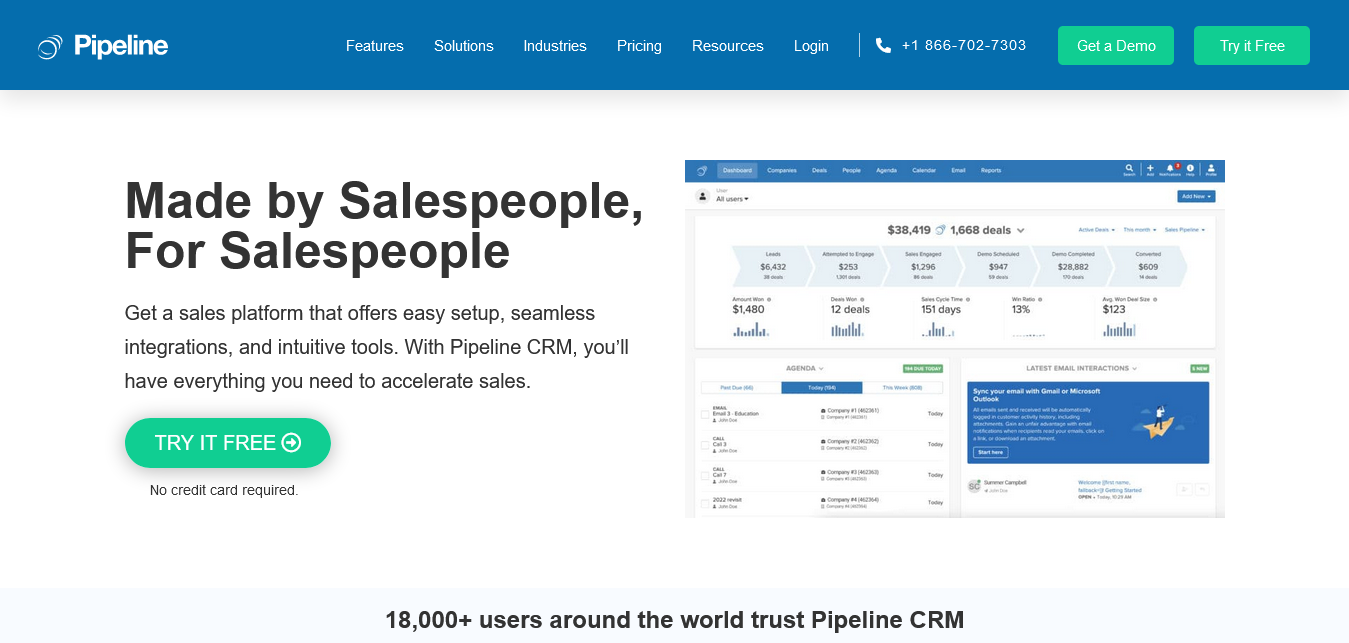
Task: Select the Dashboard tab in the screenshot
Action: click(737, 171)
